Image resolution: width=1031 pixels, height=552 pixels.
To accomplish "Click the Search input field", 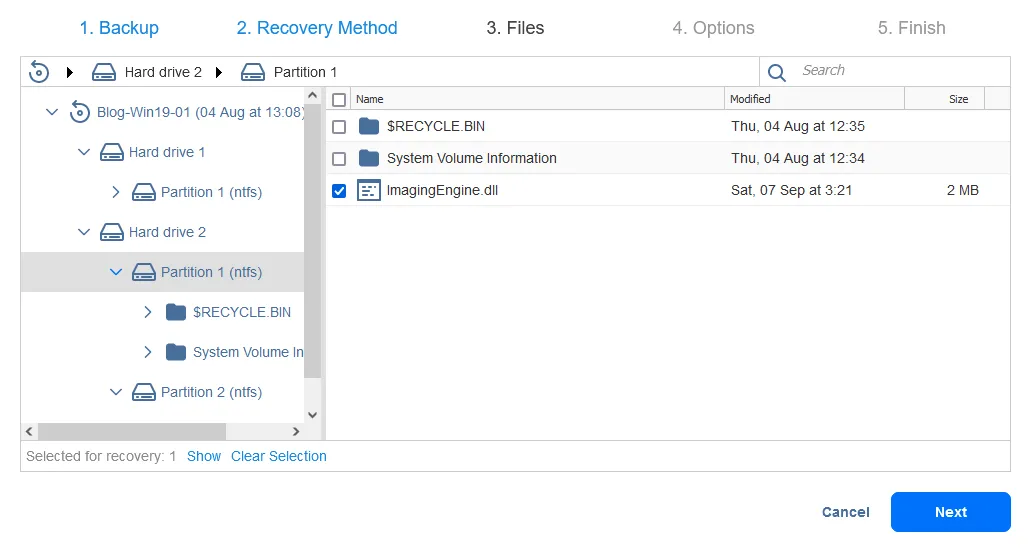I will pyautogui.click(x=900, y=71).
